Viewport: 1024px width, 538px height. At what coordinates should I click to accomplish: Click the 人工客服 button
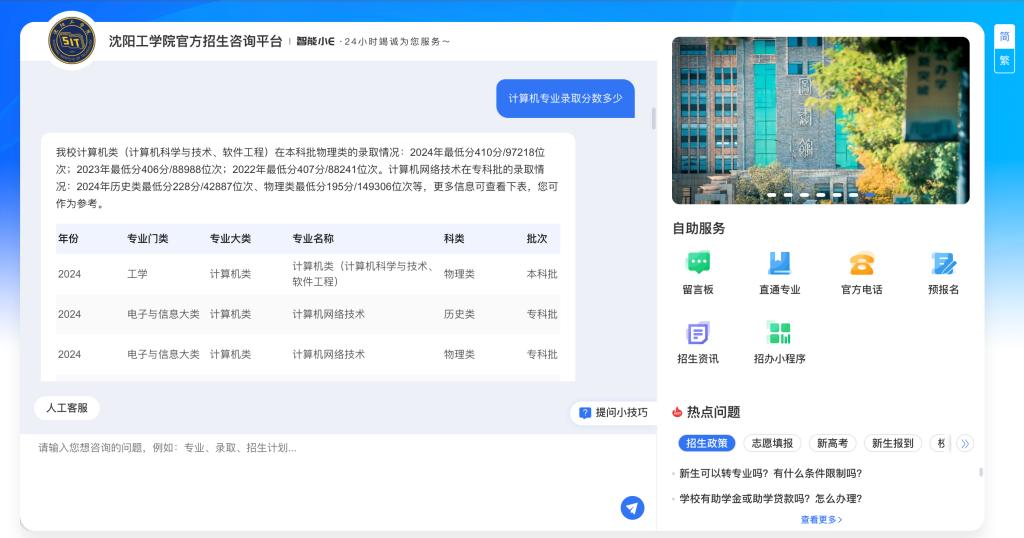(x=67, y=408)
